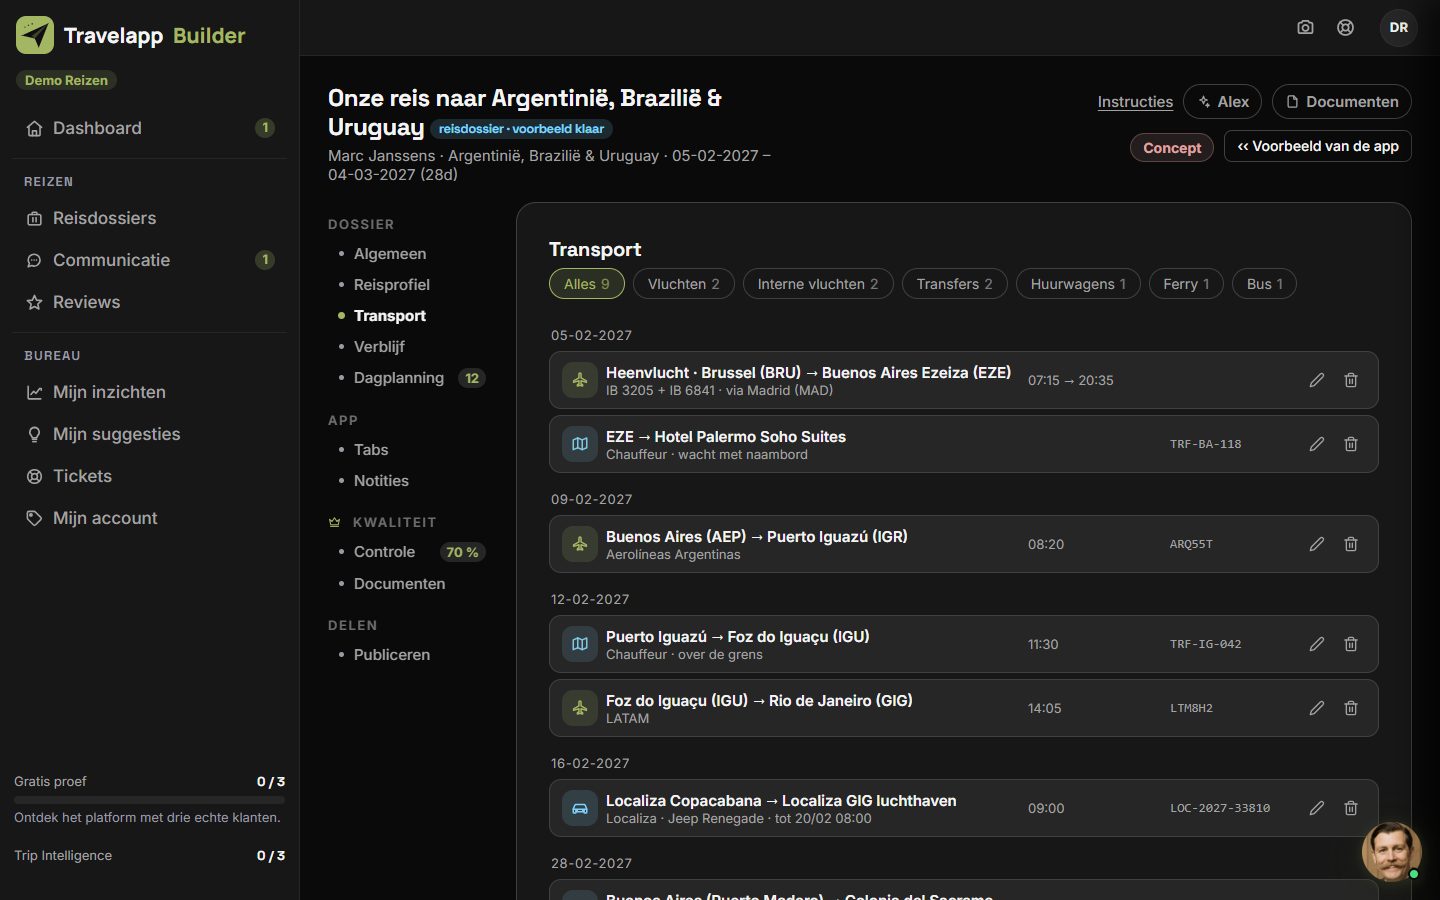Delete the Puerto Iguazú to Foz do Iguaçu transfer
This screenshot has height=900, width=1440.
(x=1351, y=644)
